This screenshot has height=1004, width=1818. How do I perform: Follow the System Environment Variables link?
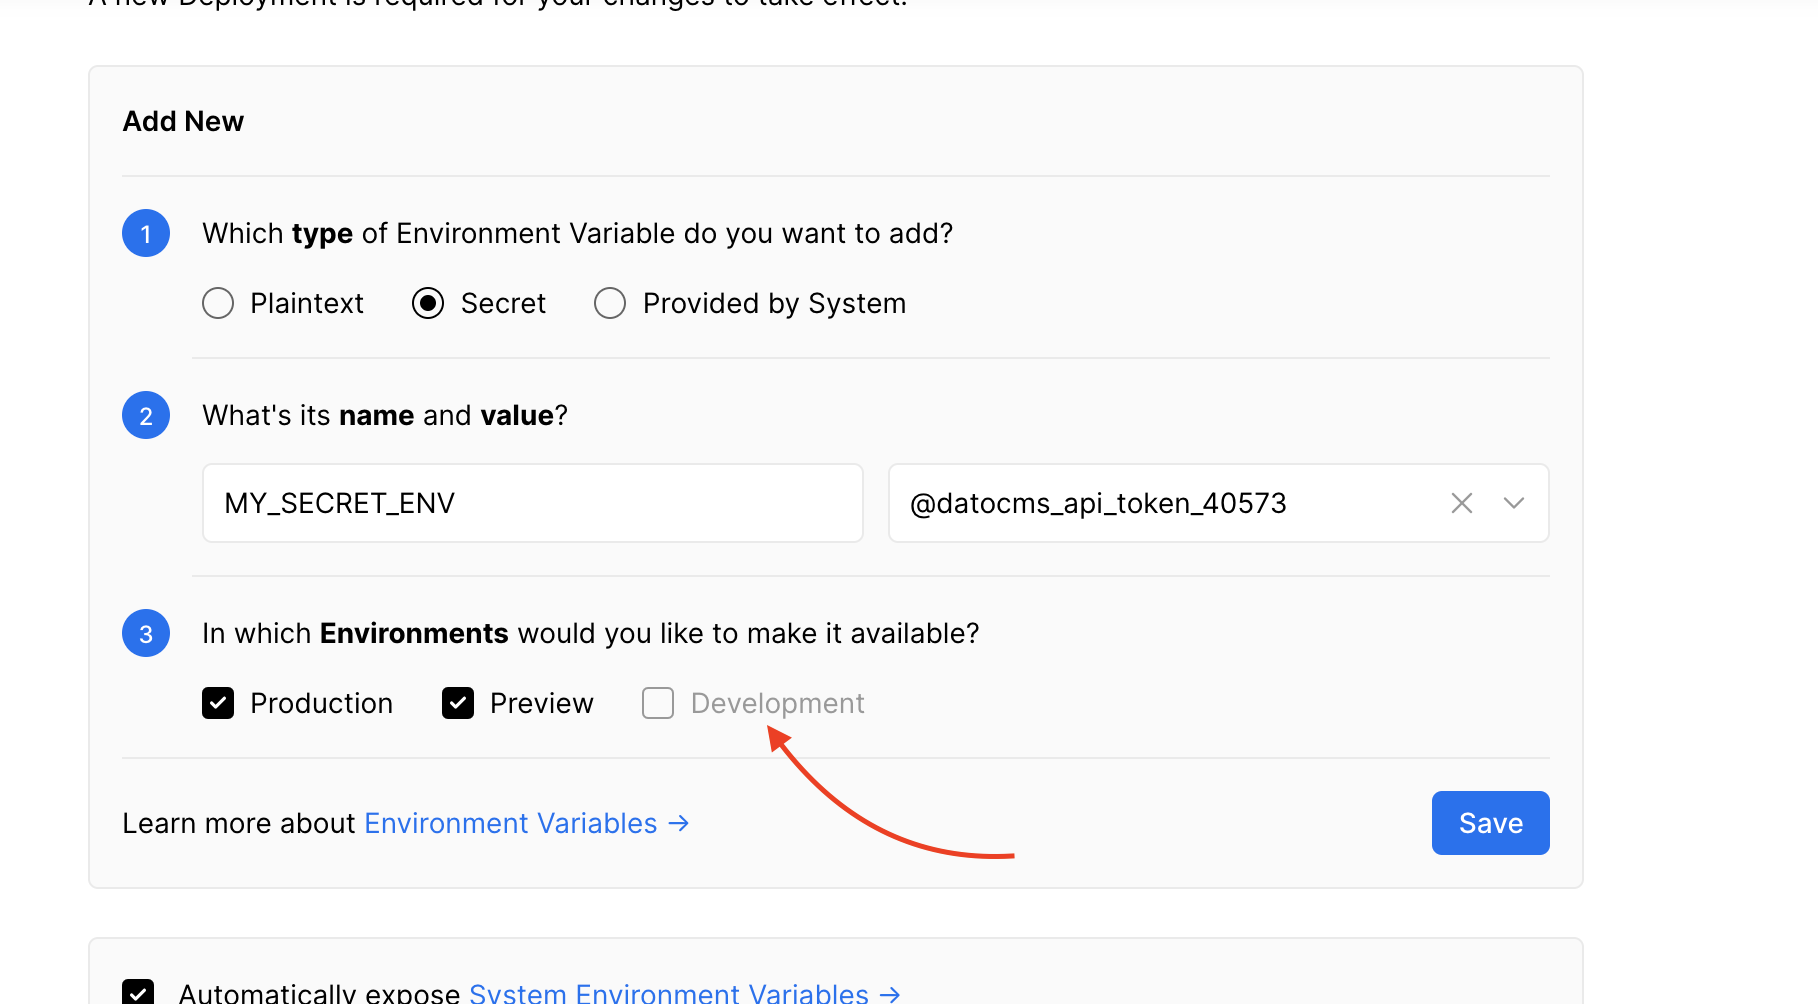668,992
